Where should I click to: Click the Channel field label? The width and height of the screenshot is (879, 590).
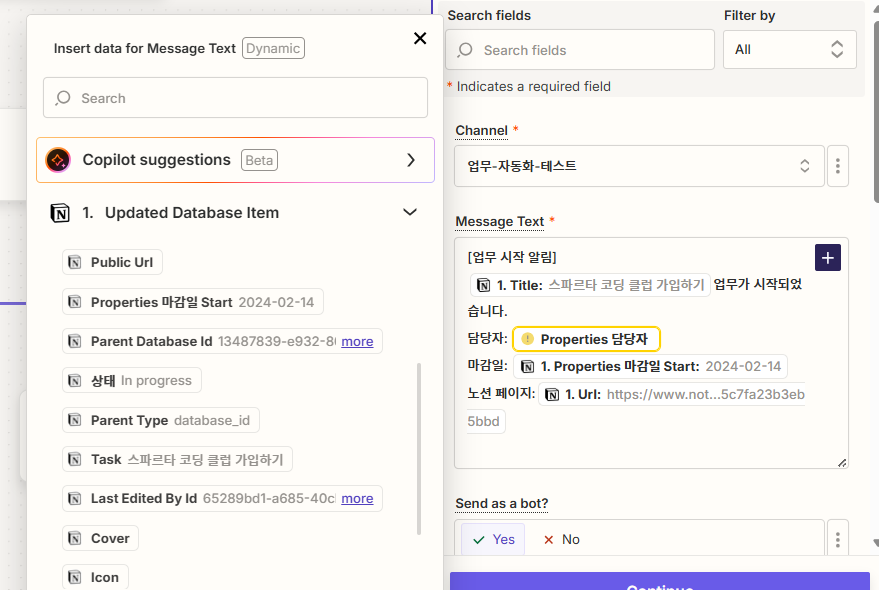tap(482, 131)
